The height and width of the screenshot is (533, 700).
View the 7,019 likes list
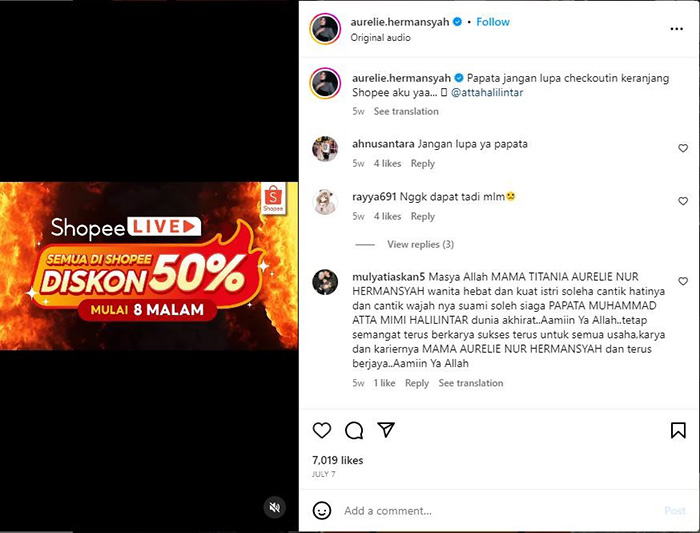[338, 460]
